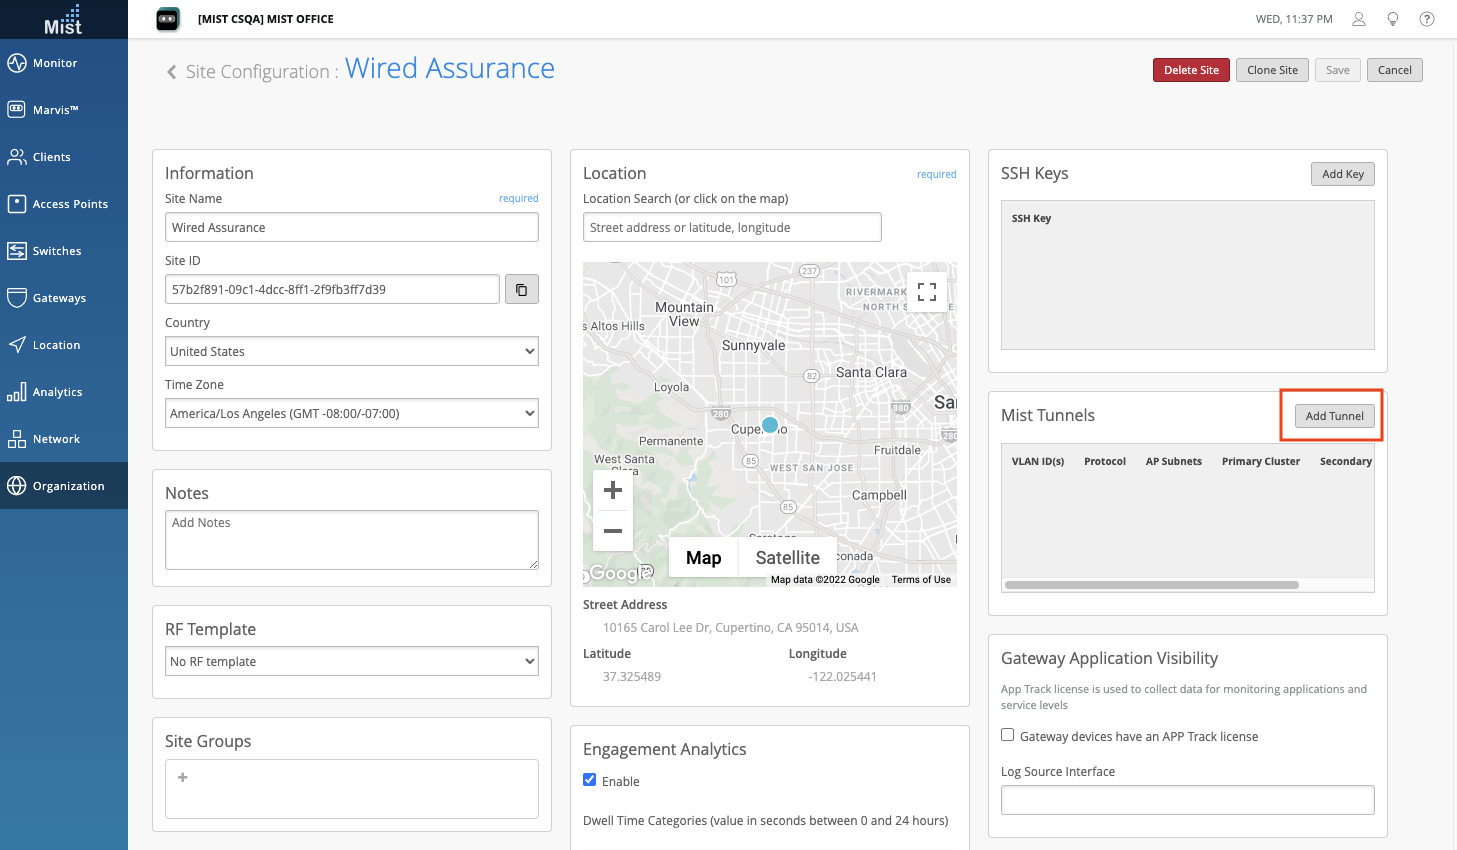Switch map to Satellite view
The width and height of the screenshot is (1457, 850).
787,558
